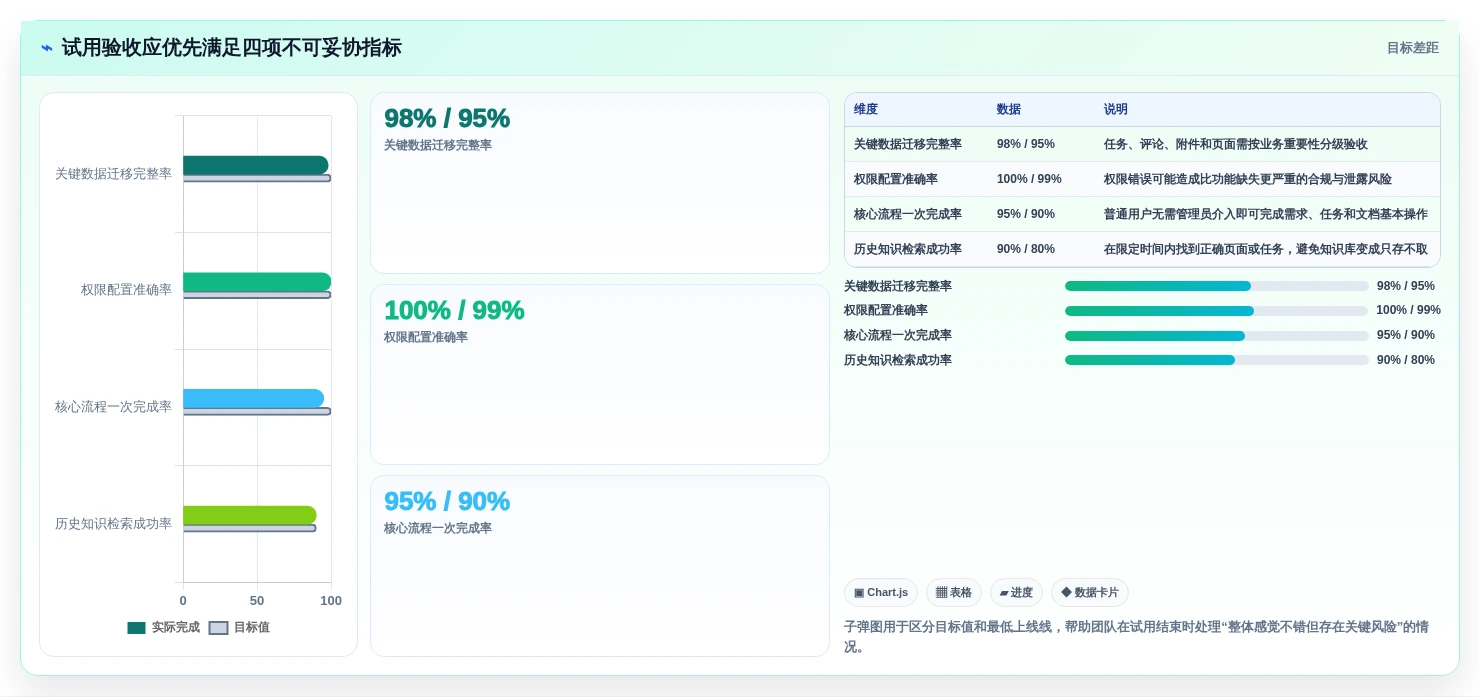Screen dimensions: 1480x697
Task: Click the blue 核心流程一次完成率 chart bar
Action: [x=253, y=398]
